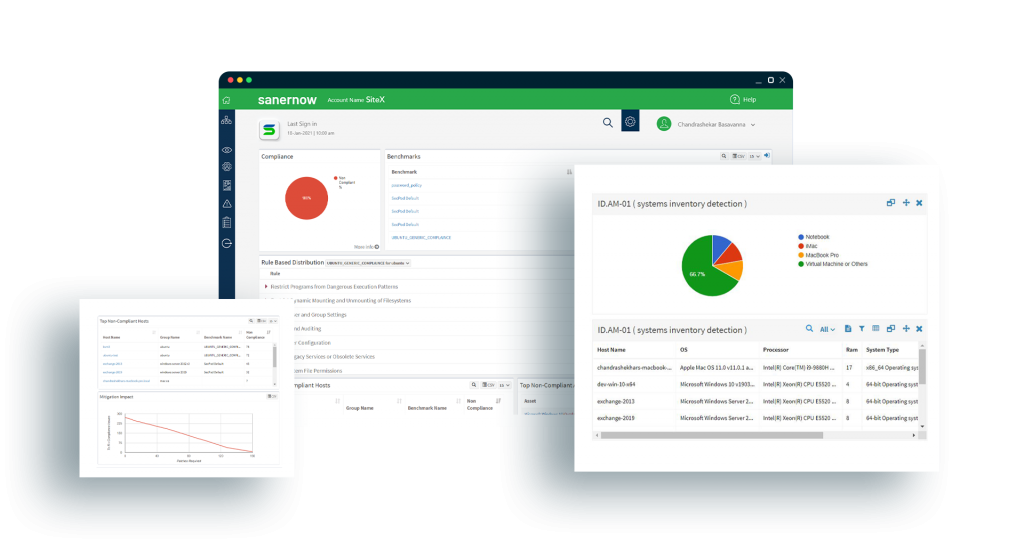Export main Non-Compliant Hosts as CSV
Screen dimensions: 1024x558
click(x=488, y=385)
